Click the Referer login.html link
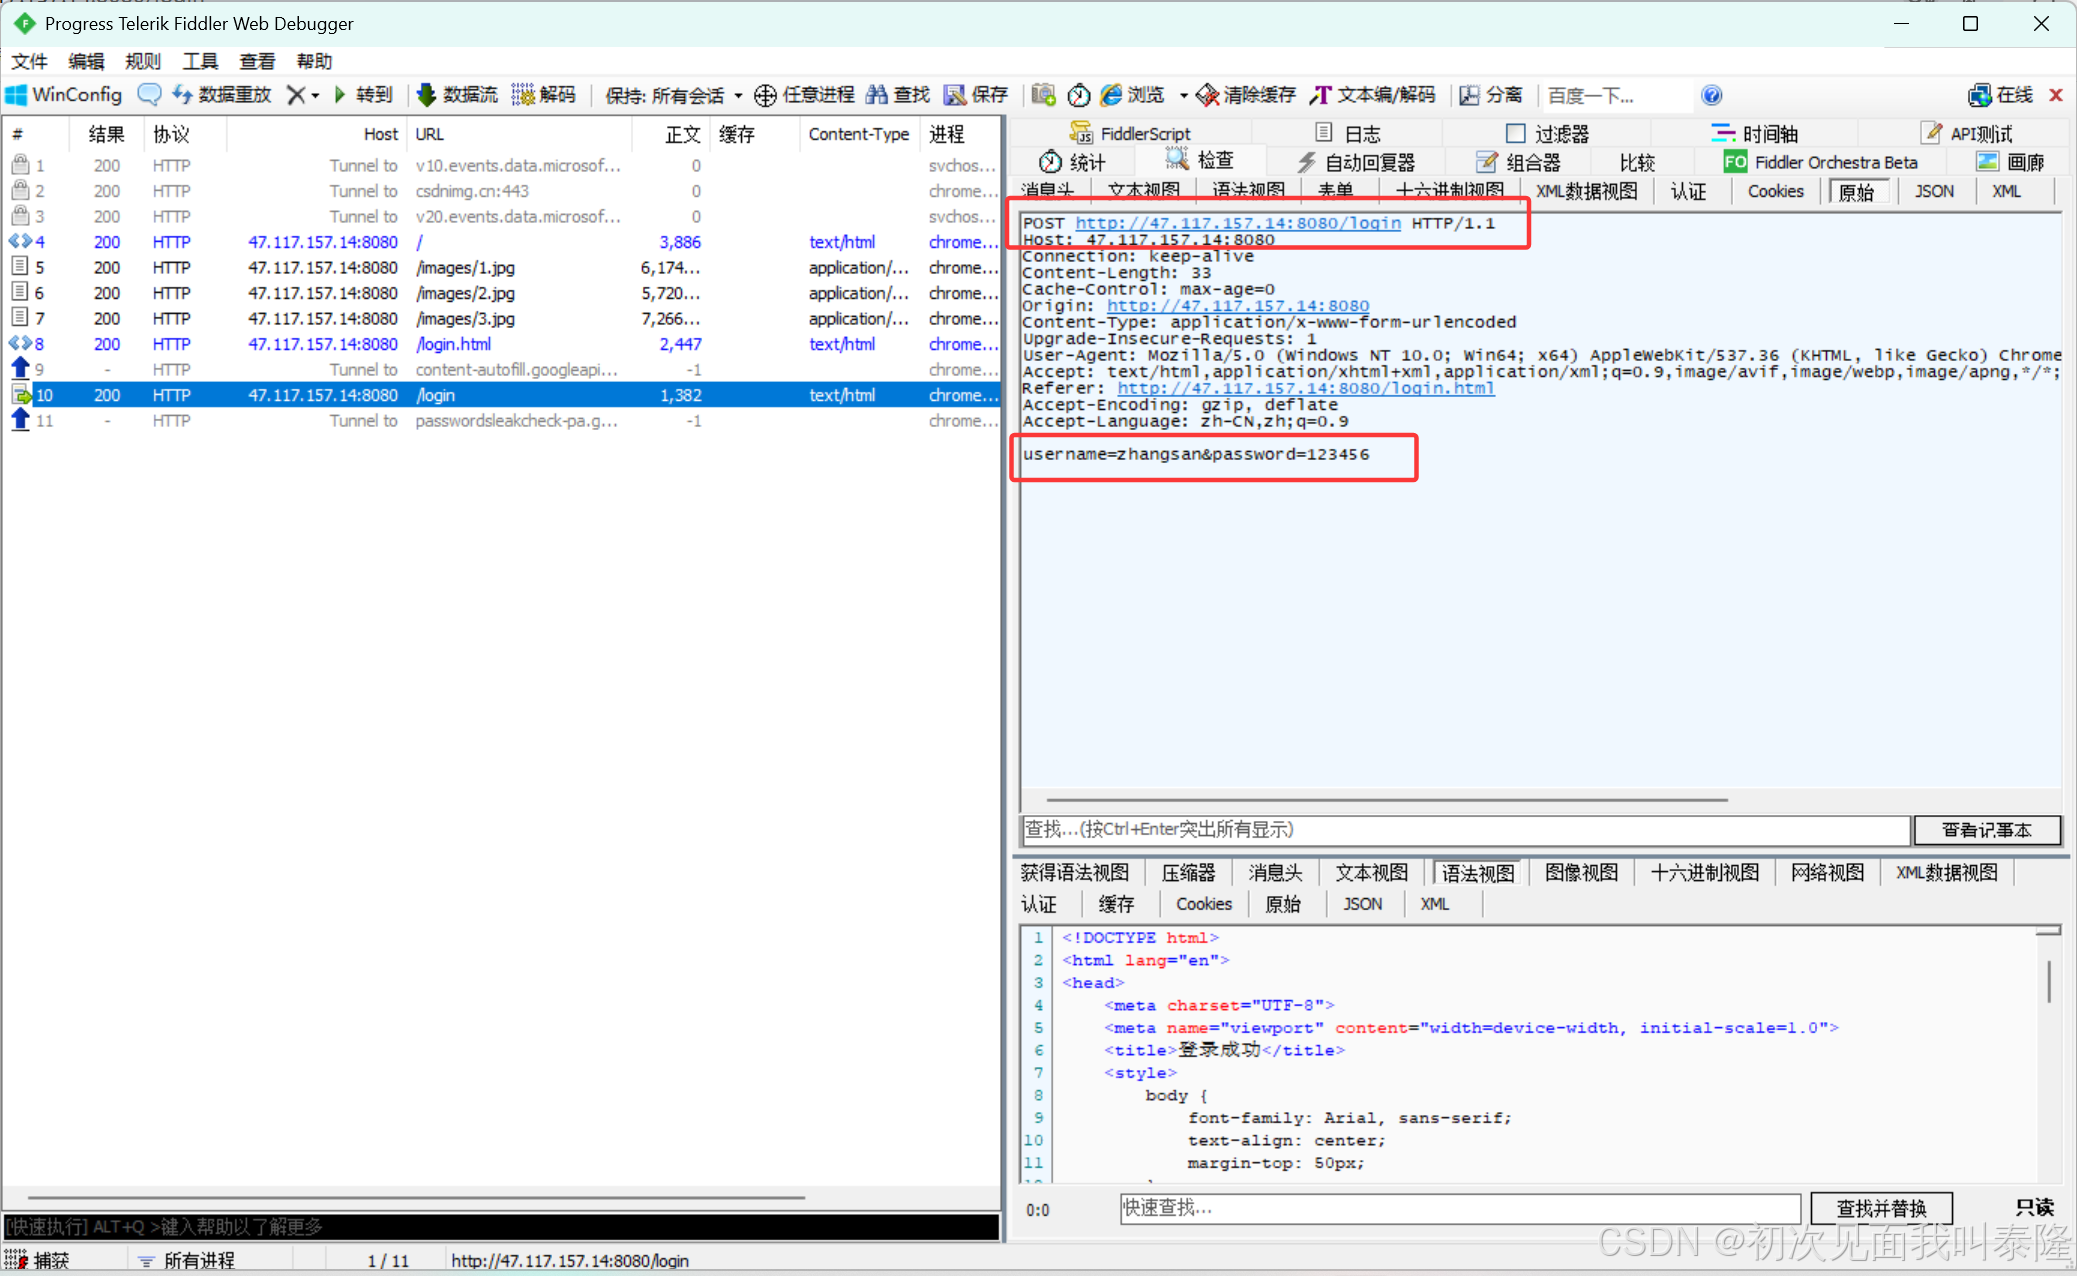This screenshot has width=2077, height=1276. (1305, 388)
